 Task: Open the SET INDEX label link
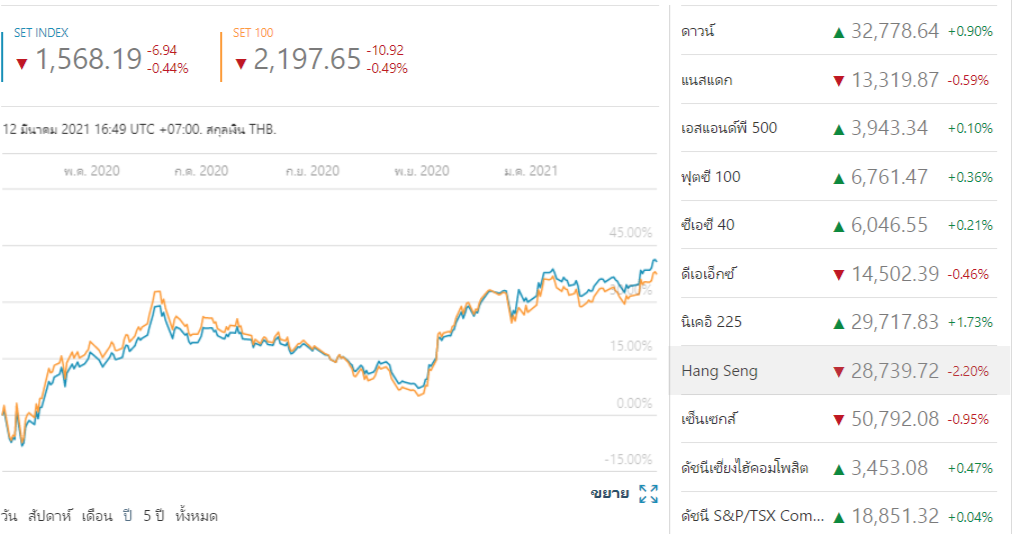(41, 33)
